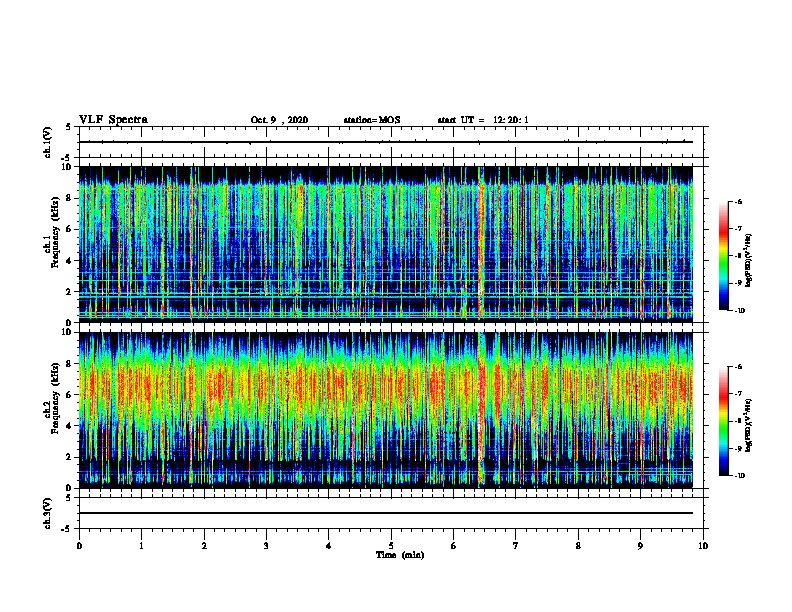Click the "VLF Spectra" plot title
792x612 pixels.
(113, 120)
